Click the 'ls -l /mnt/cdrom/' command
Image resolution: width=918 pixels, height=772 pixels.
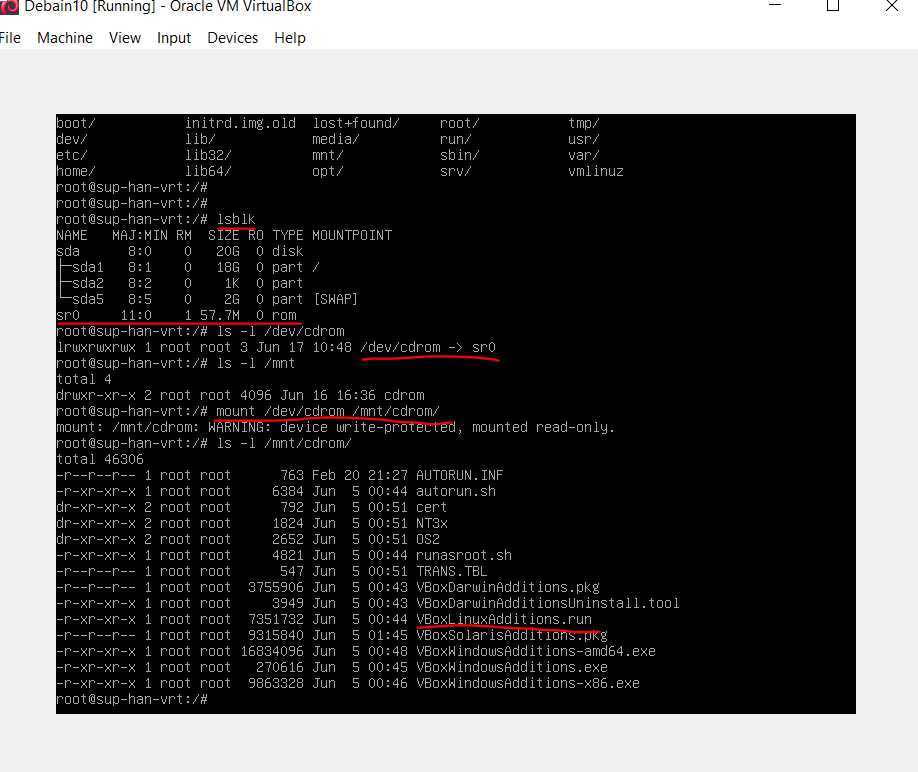(x=284, y=443)
